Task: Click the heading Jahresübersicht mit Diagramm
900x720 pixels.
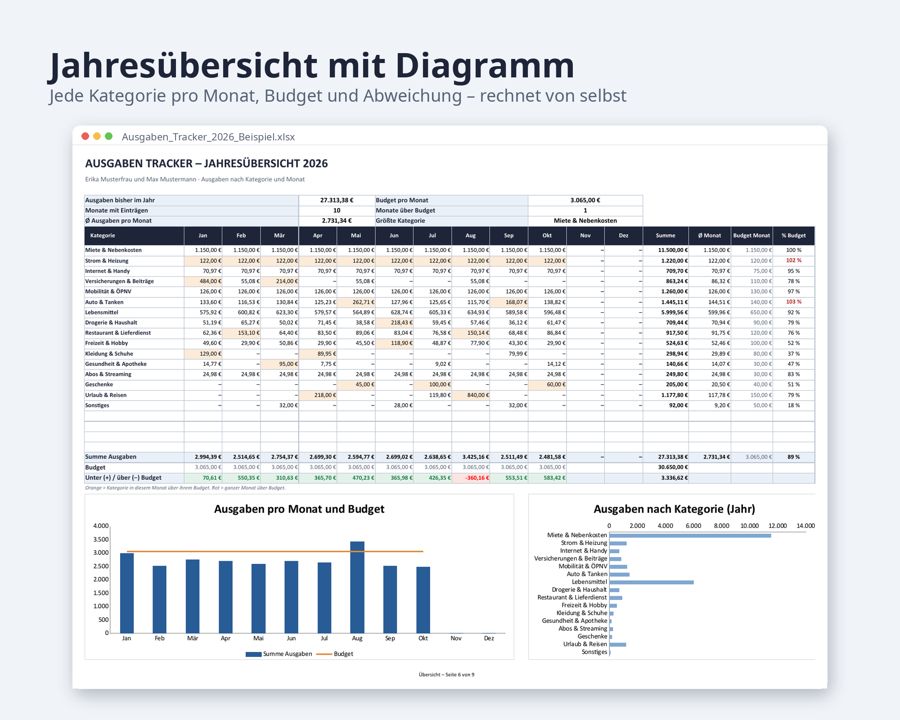Action: click(x=311, y=65)
